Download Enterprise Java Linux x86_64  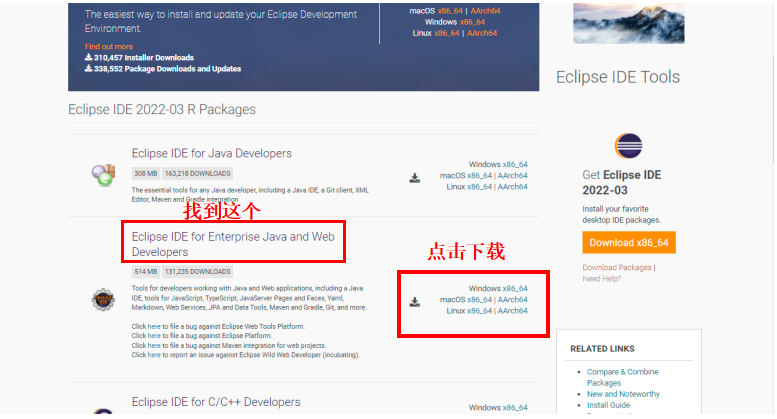480,311
